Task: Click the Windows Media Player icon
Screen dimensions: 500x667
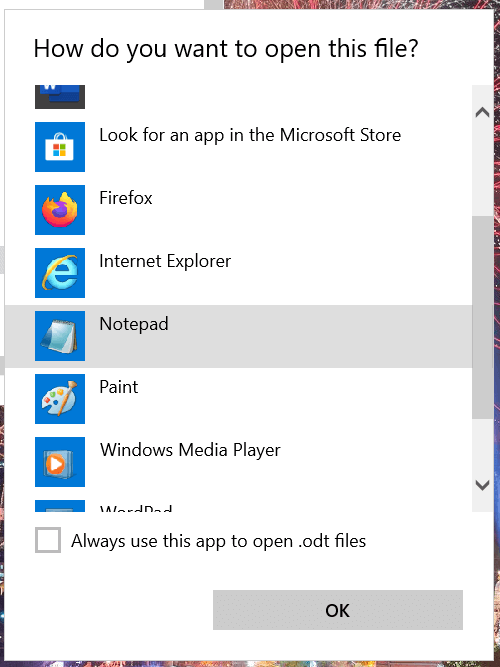Action: click(x=60, y=462)
